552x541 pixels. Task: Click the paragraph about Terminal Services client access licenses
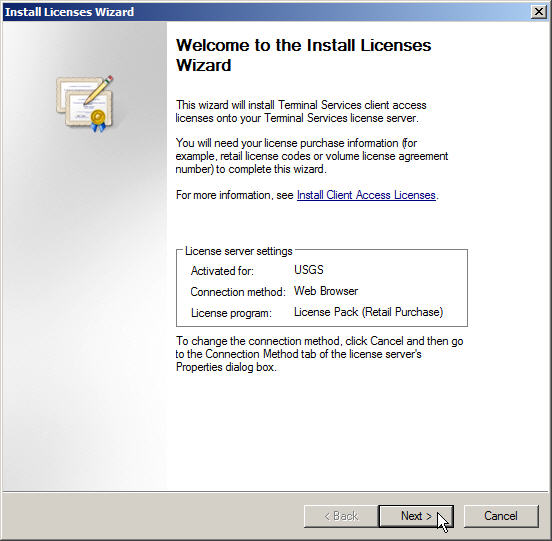(301, 112)
